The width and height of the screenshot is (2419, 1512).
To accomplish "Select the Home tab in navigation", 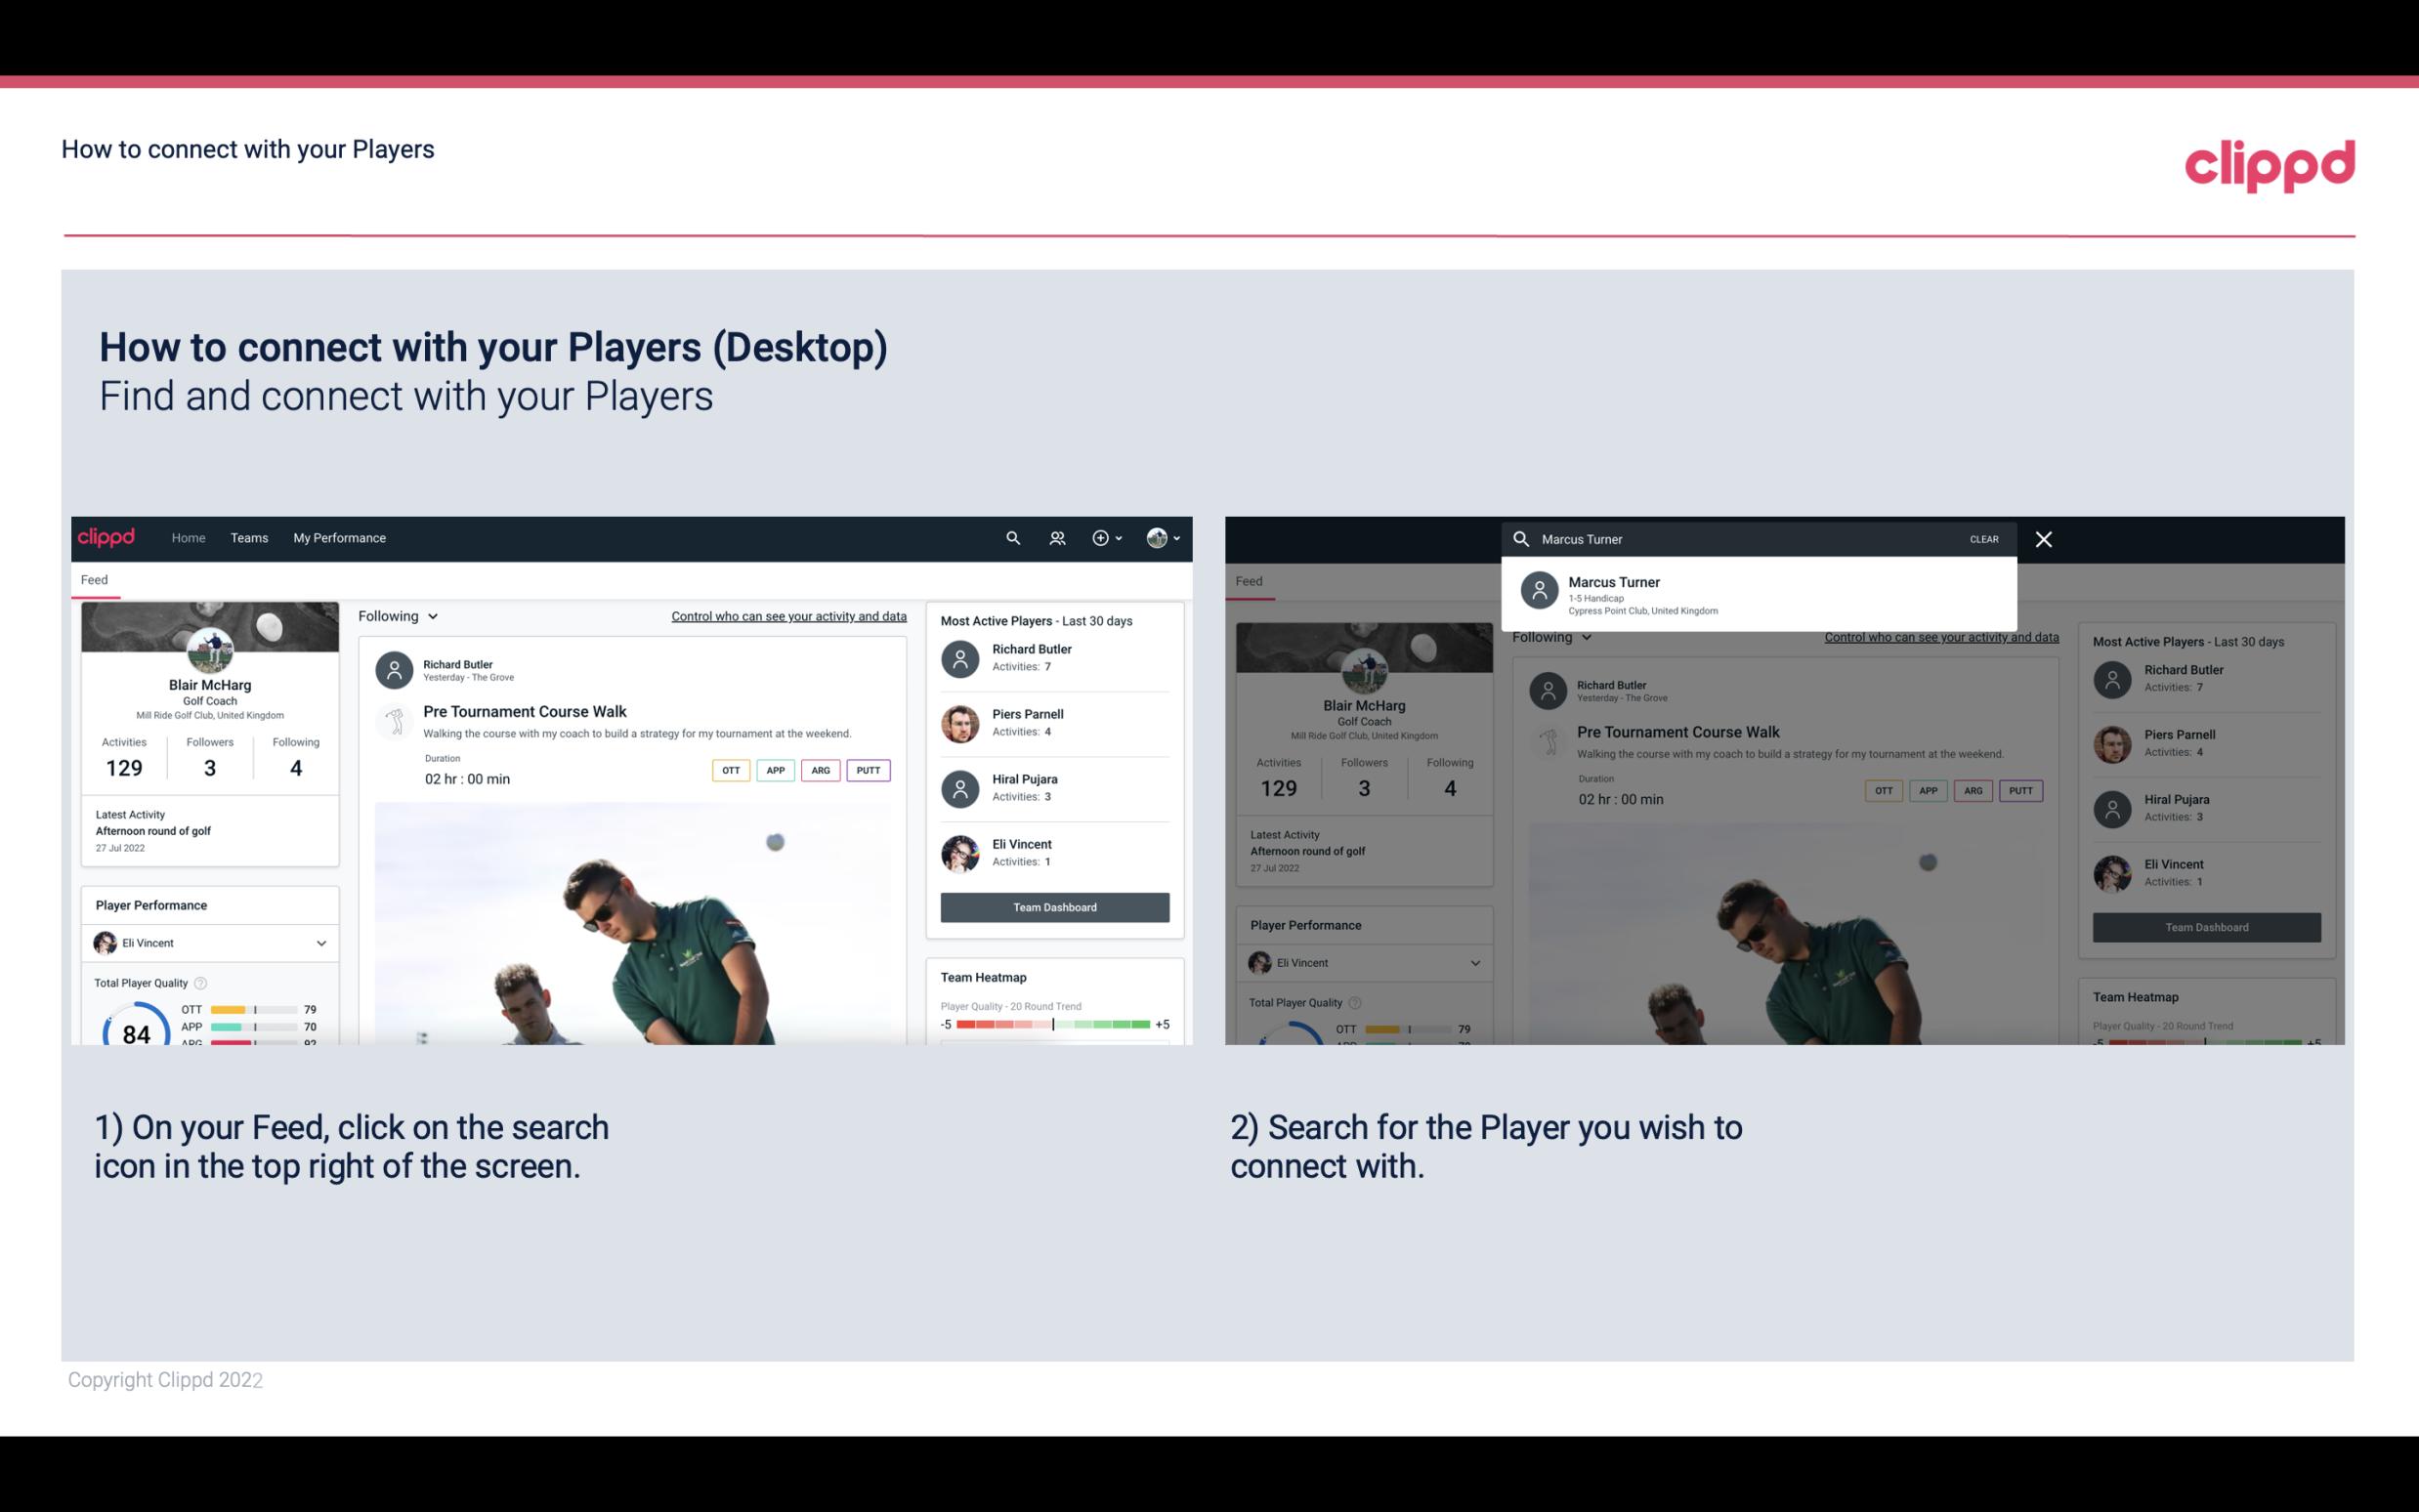I will point(187,538).
